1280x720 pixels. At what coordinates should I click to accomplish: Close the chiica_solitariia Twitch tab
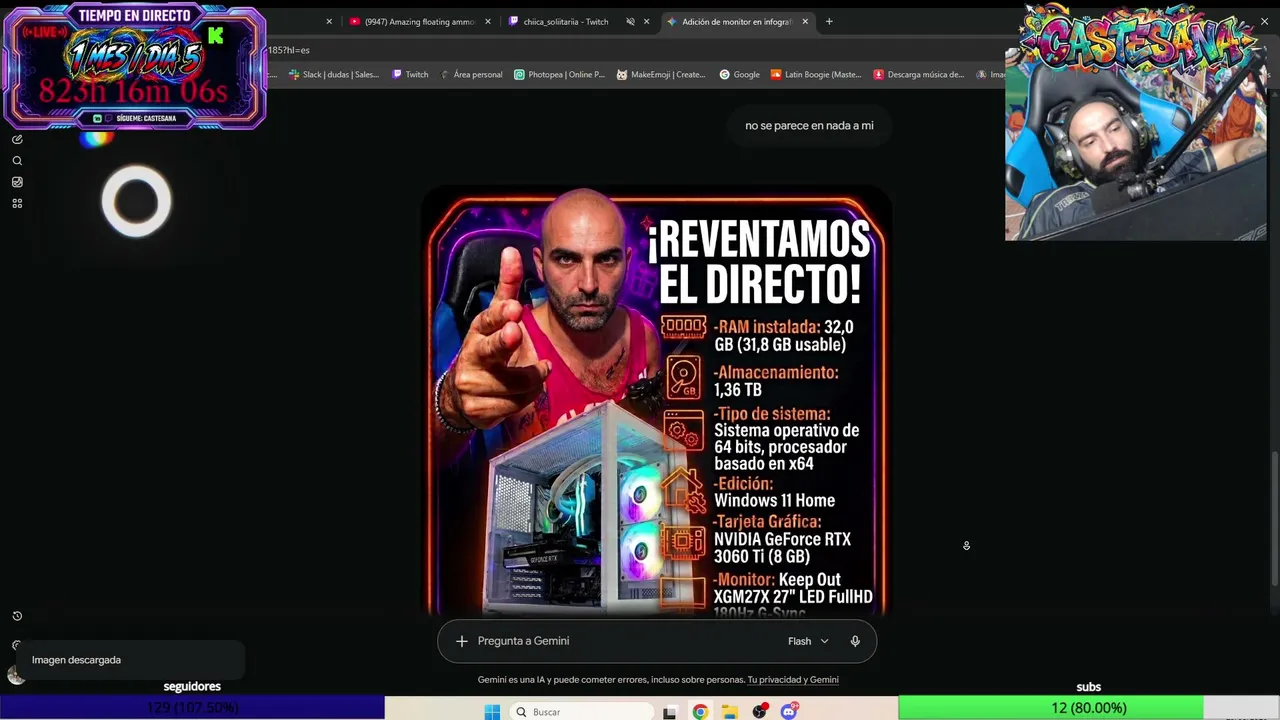(x=646, y=21)
